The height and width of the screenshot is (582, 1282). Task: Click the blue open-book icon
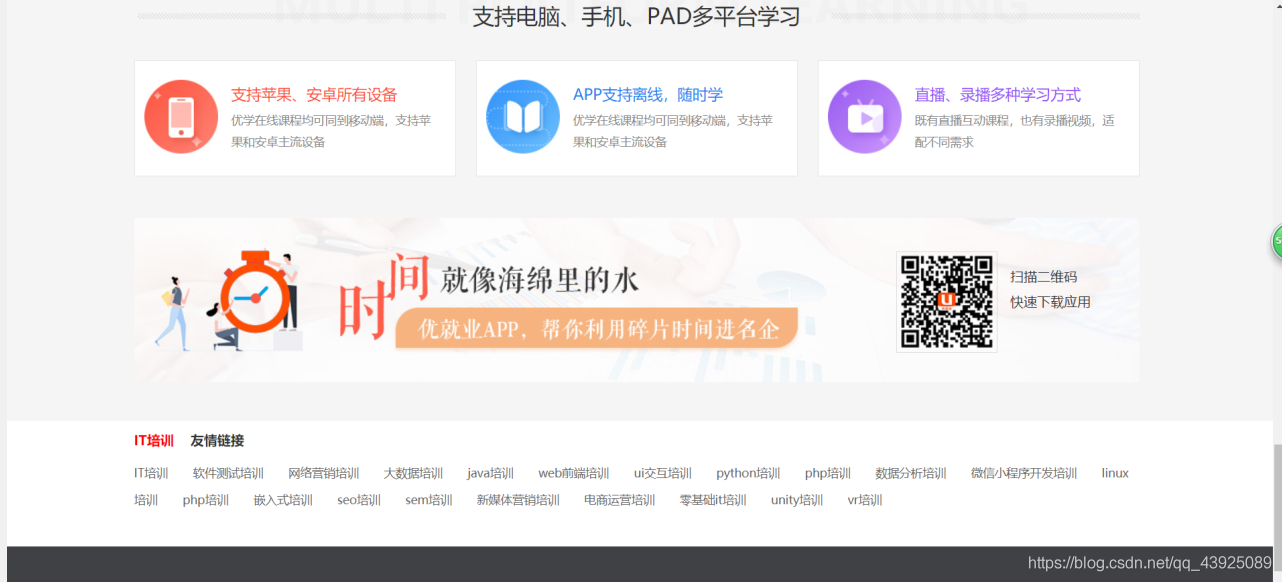click(523, 117)
